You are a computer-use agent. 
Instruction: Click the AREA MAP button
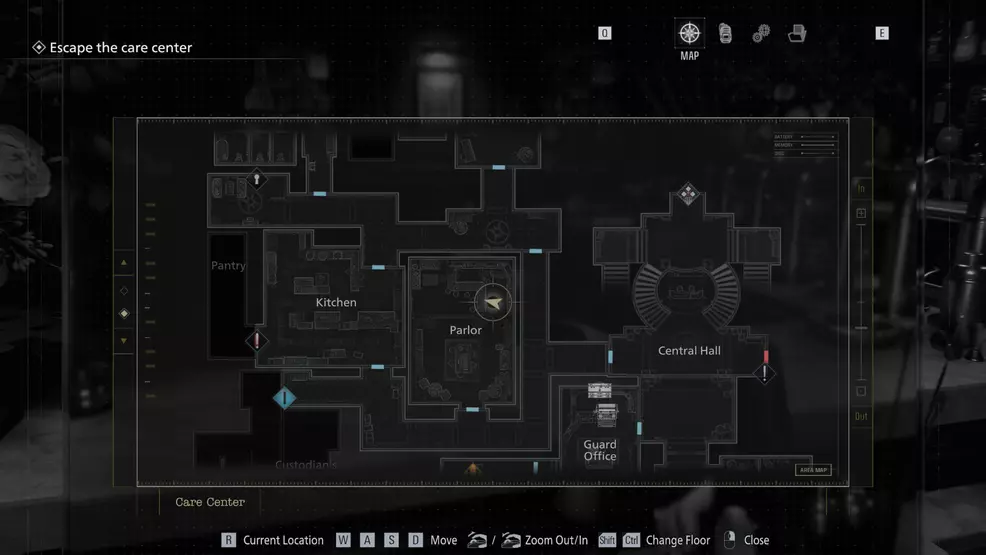click(813, 470)
